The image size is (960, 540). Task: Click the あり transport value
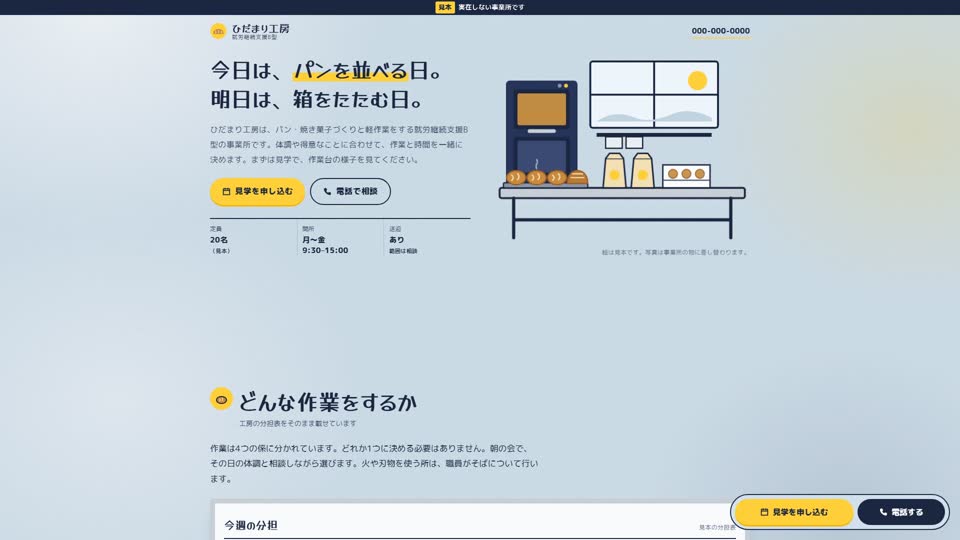[x=397, y=240]
